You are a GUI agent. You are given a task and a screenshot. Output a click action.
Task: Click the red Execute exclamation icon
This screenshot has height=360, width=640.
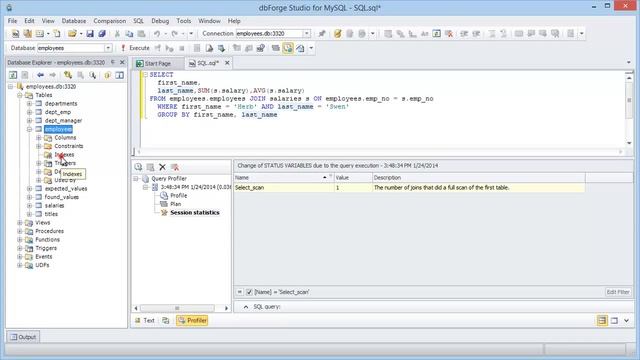(x=123, y=48)
